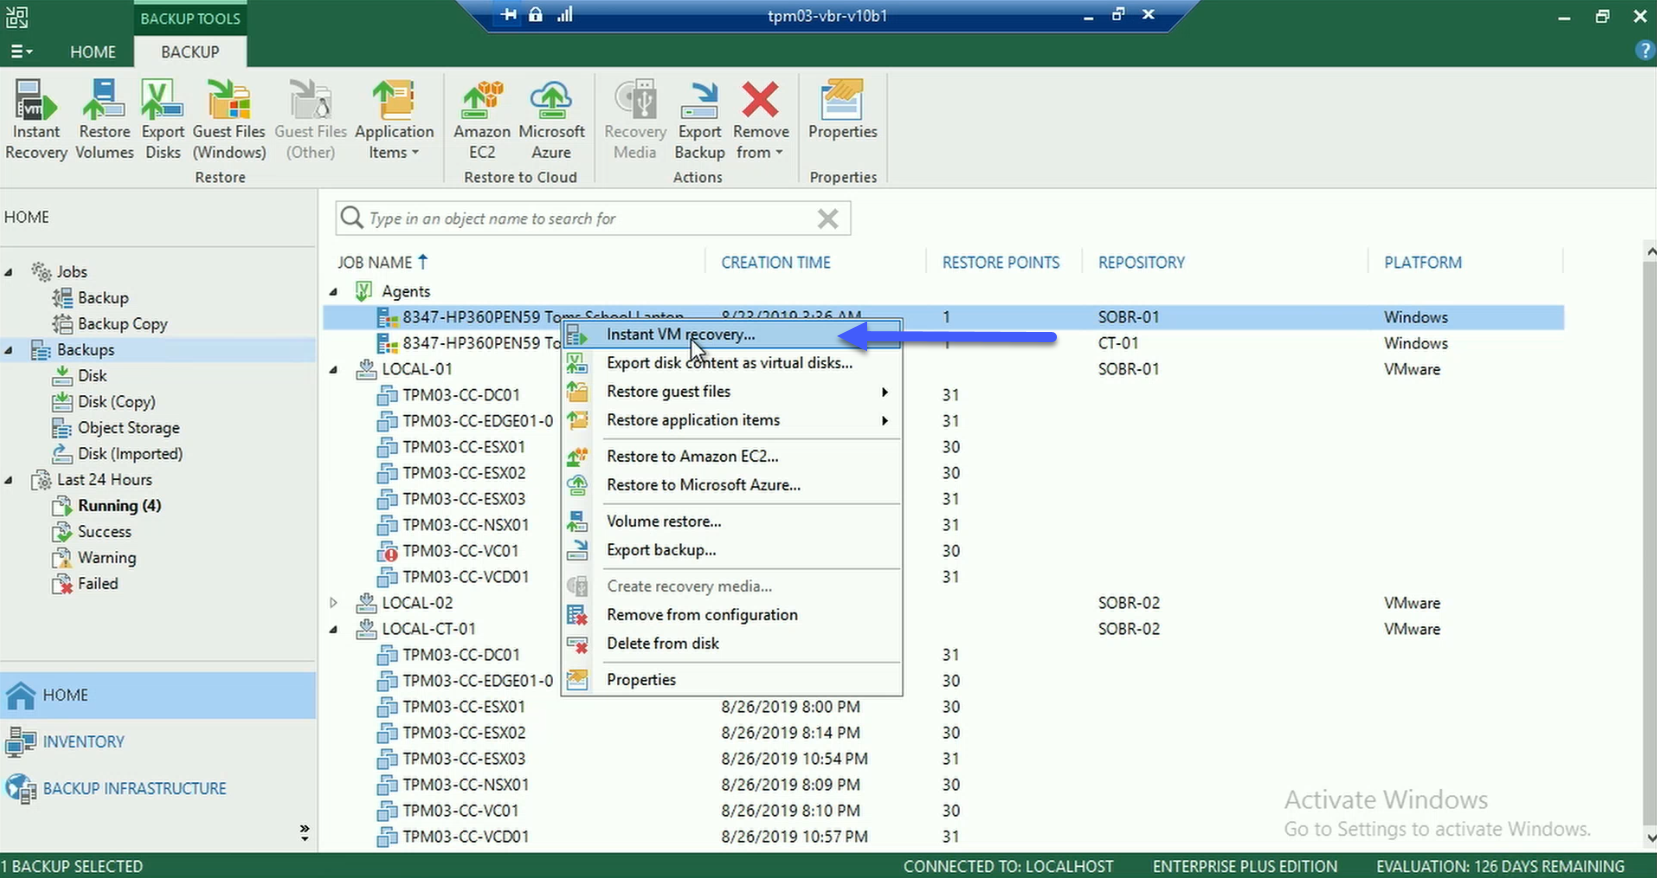The height and width of the screenshot is (878, 1657).
Task: Click the object name search field
Action: [592, 218]
